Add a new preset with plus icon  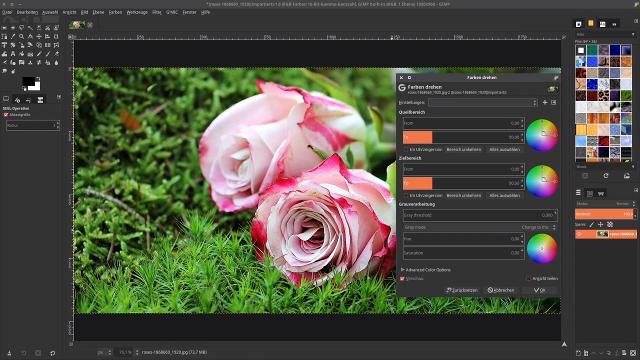(545, 102)
